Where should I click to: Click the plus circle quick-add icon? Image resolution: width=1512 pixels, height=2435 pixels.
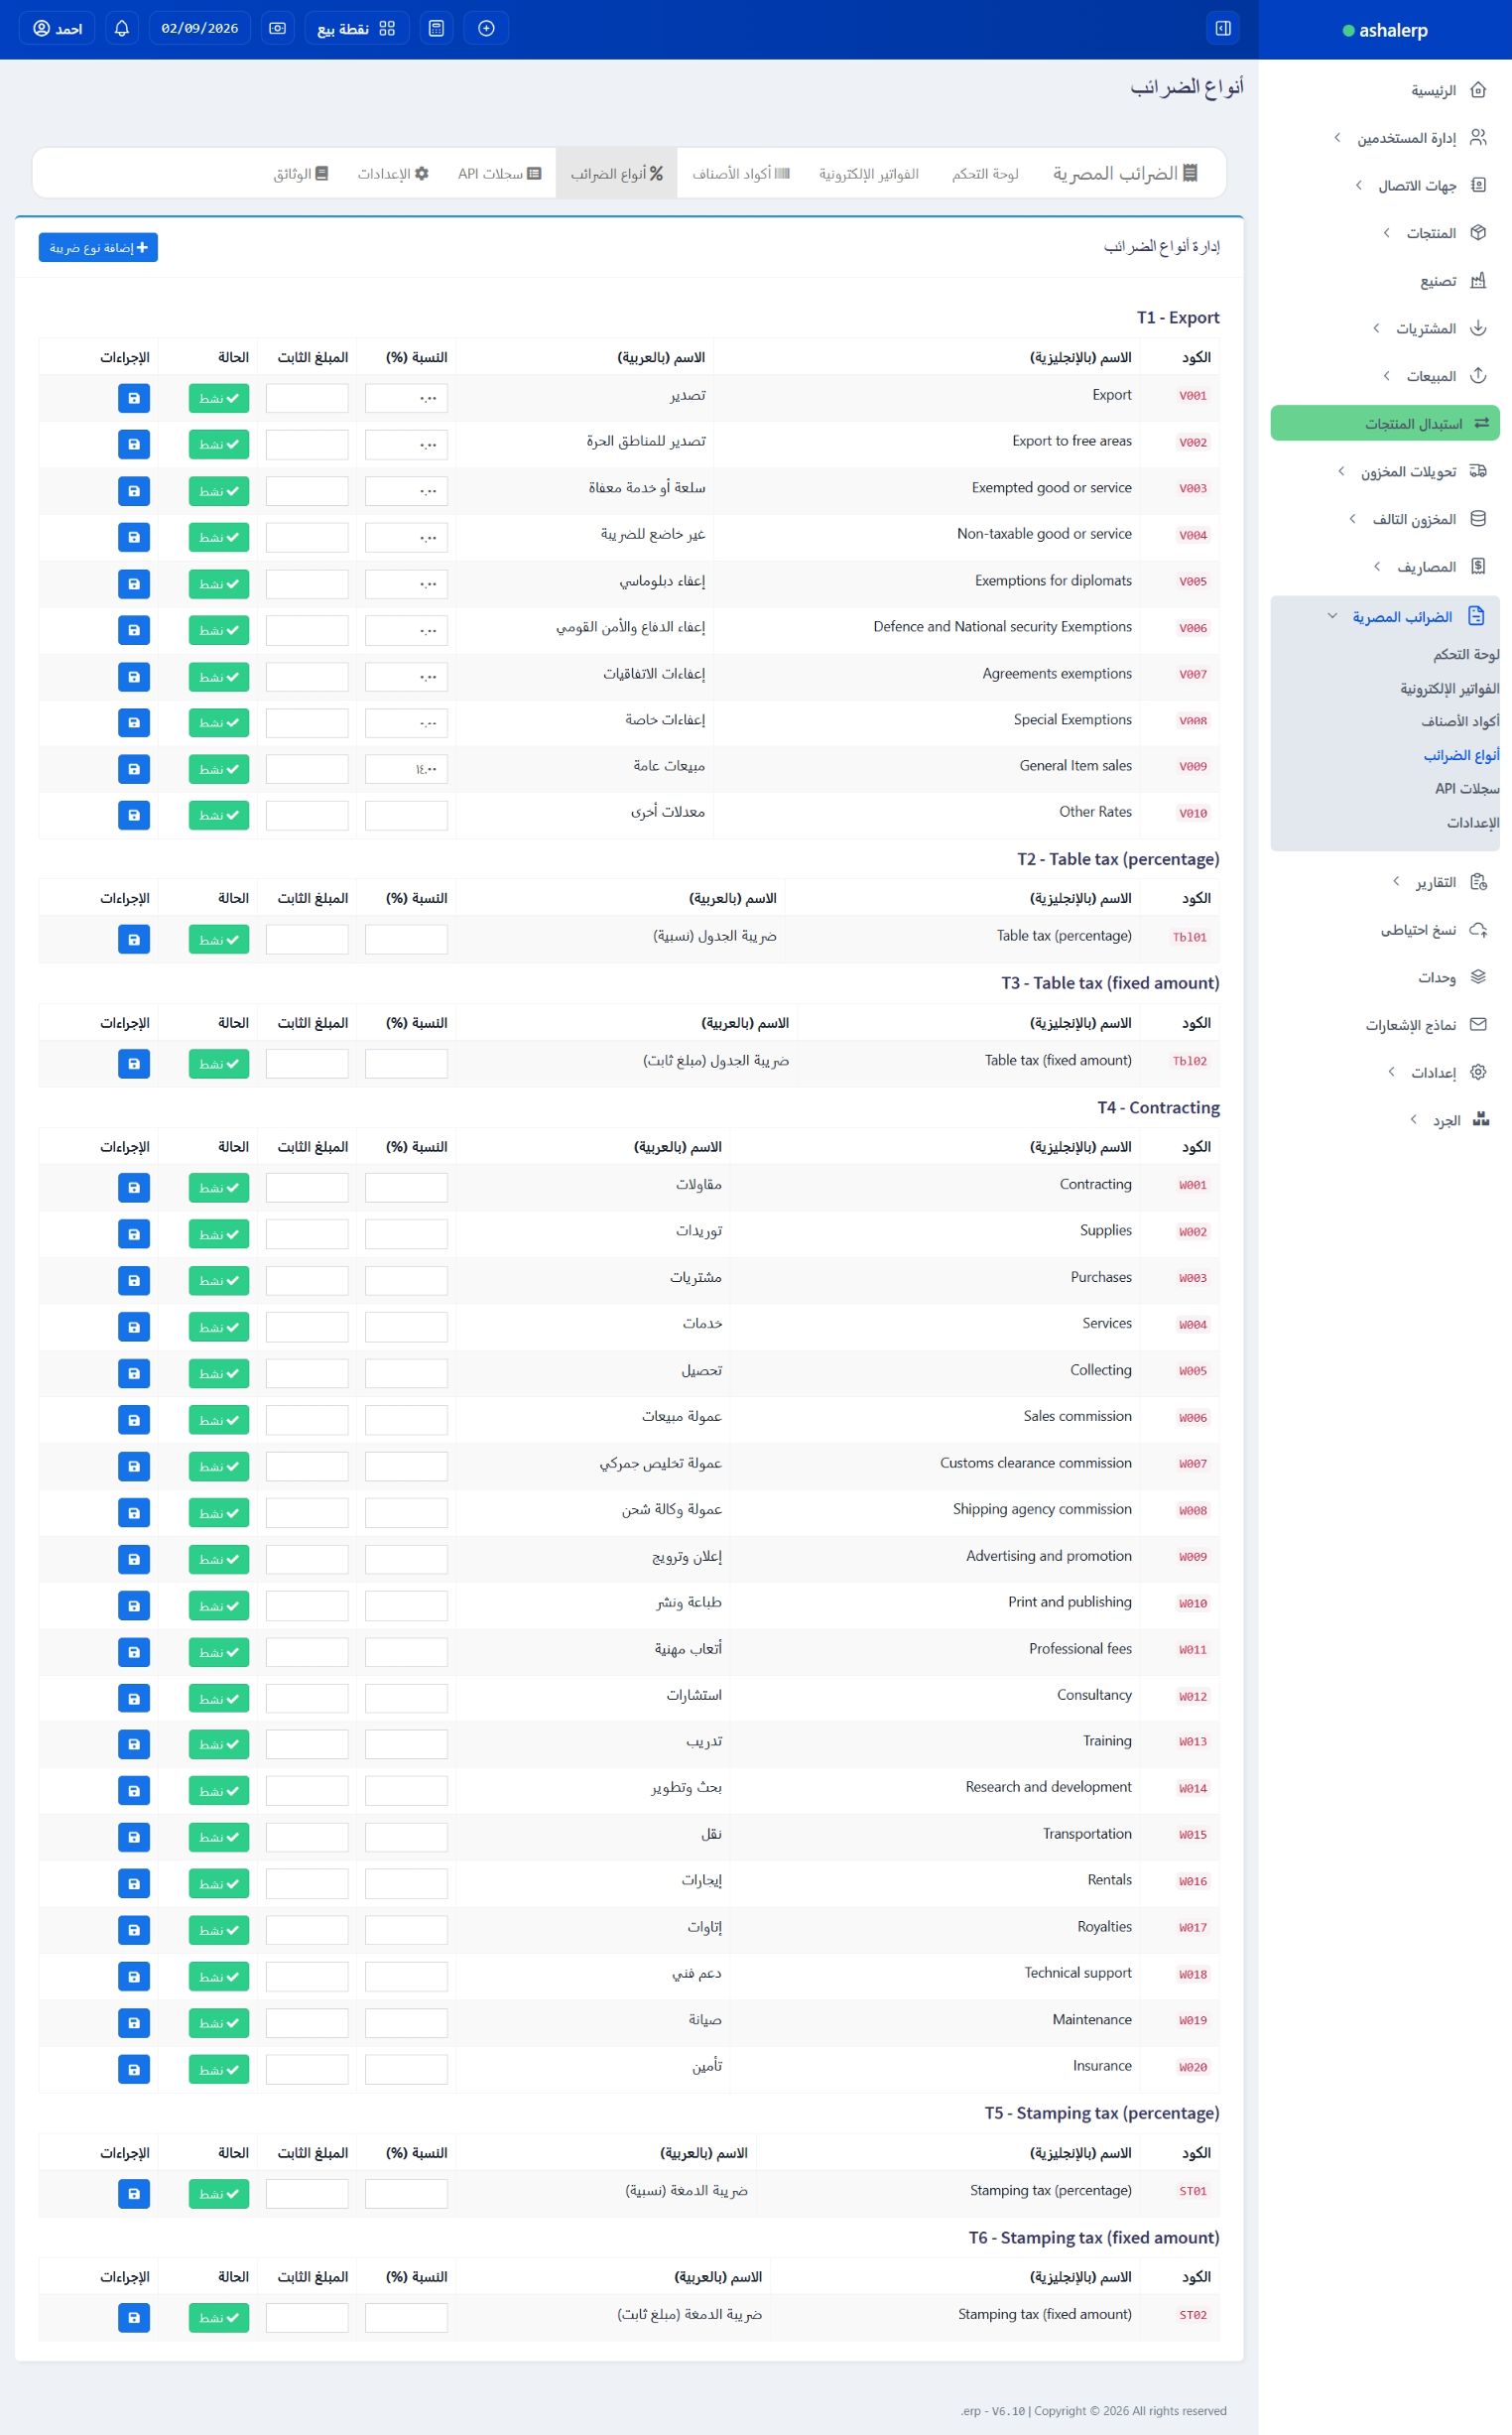point(486,28)
